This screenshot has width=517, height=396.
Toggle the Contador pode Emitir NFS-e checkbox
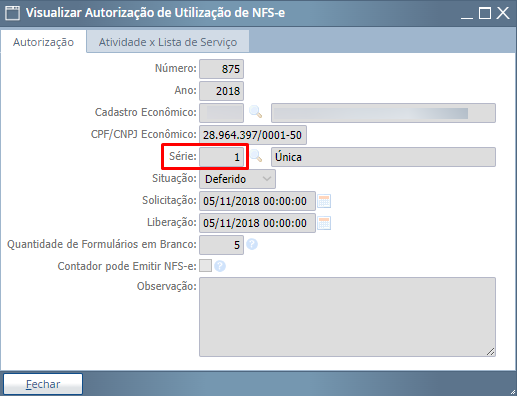coord(205,266)
